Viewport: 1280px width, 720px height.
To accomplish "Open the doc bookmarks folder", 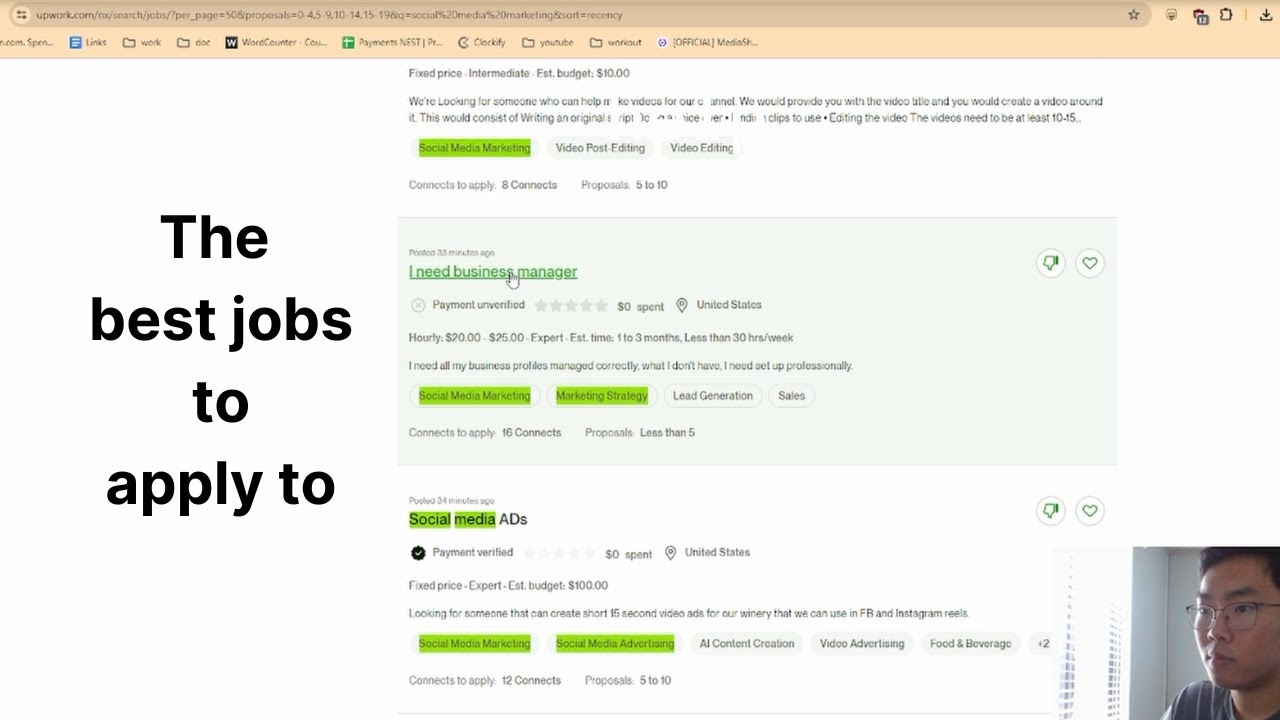I will (x=194, y=43).
